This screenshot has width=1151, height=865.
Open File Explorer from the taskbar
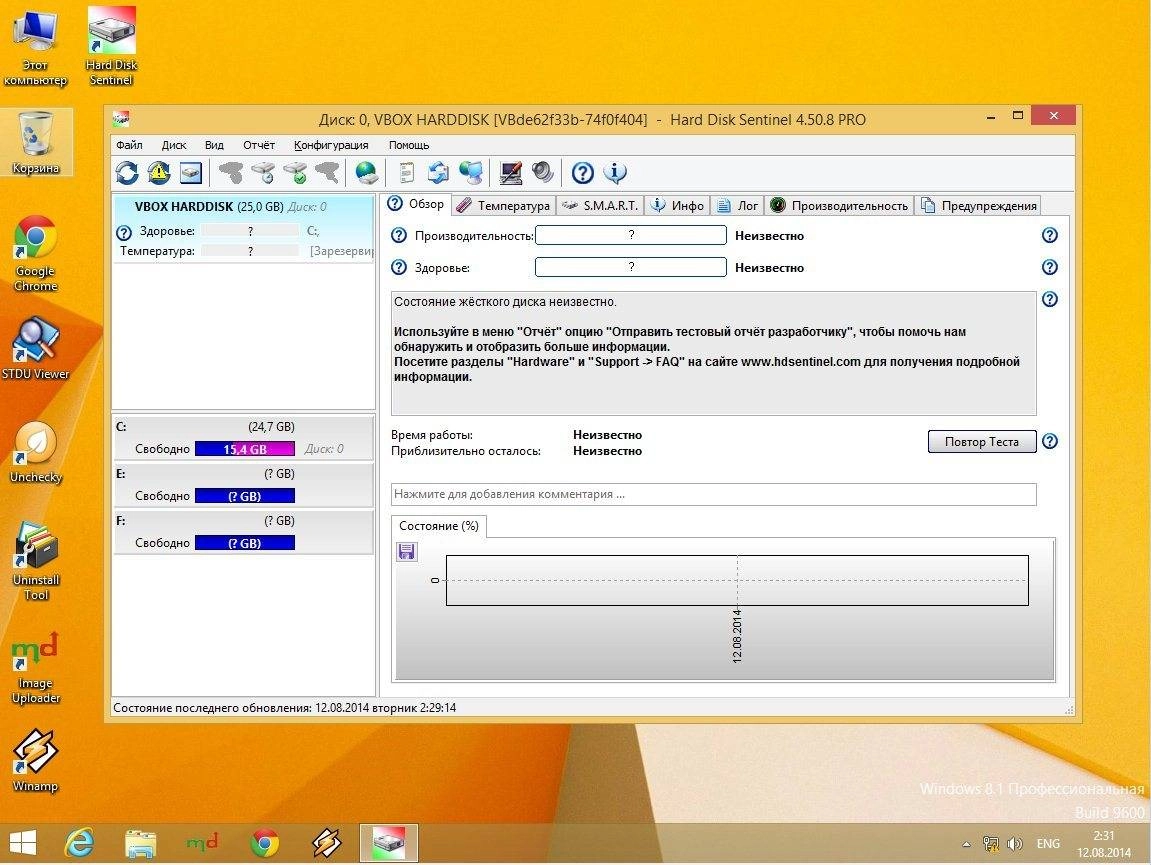140,843
